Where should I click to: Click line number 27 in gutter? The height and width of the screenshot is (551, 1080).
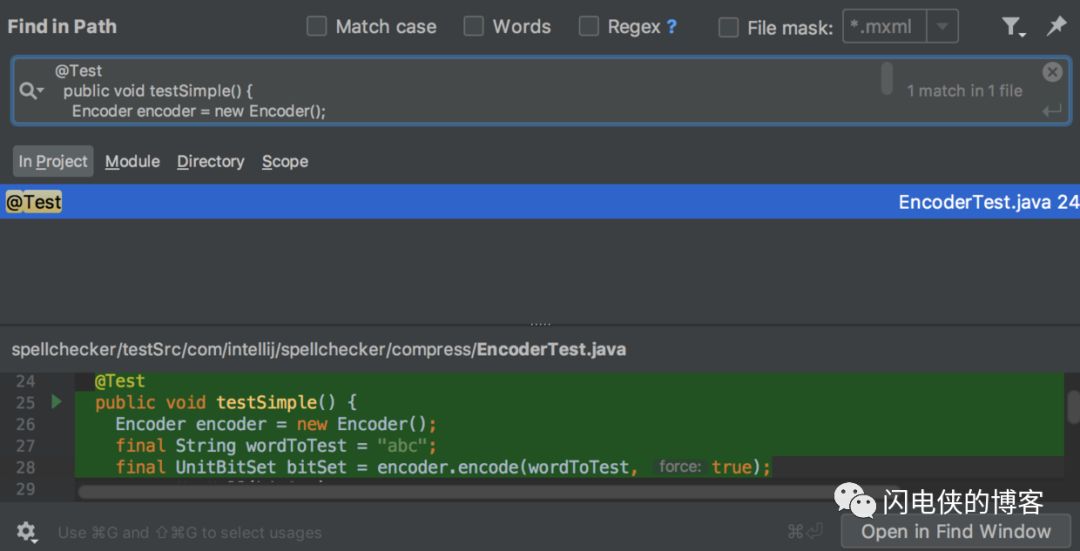coord(25,446)
